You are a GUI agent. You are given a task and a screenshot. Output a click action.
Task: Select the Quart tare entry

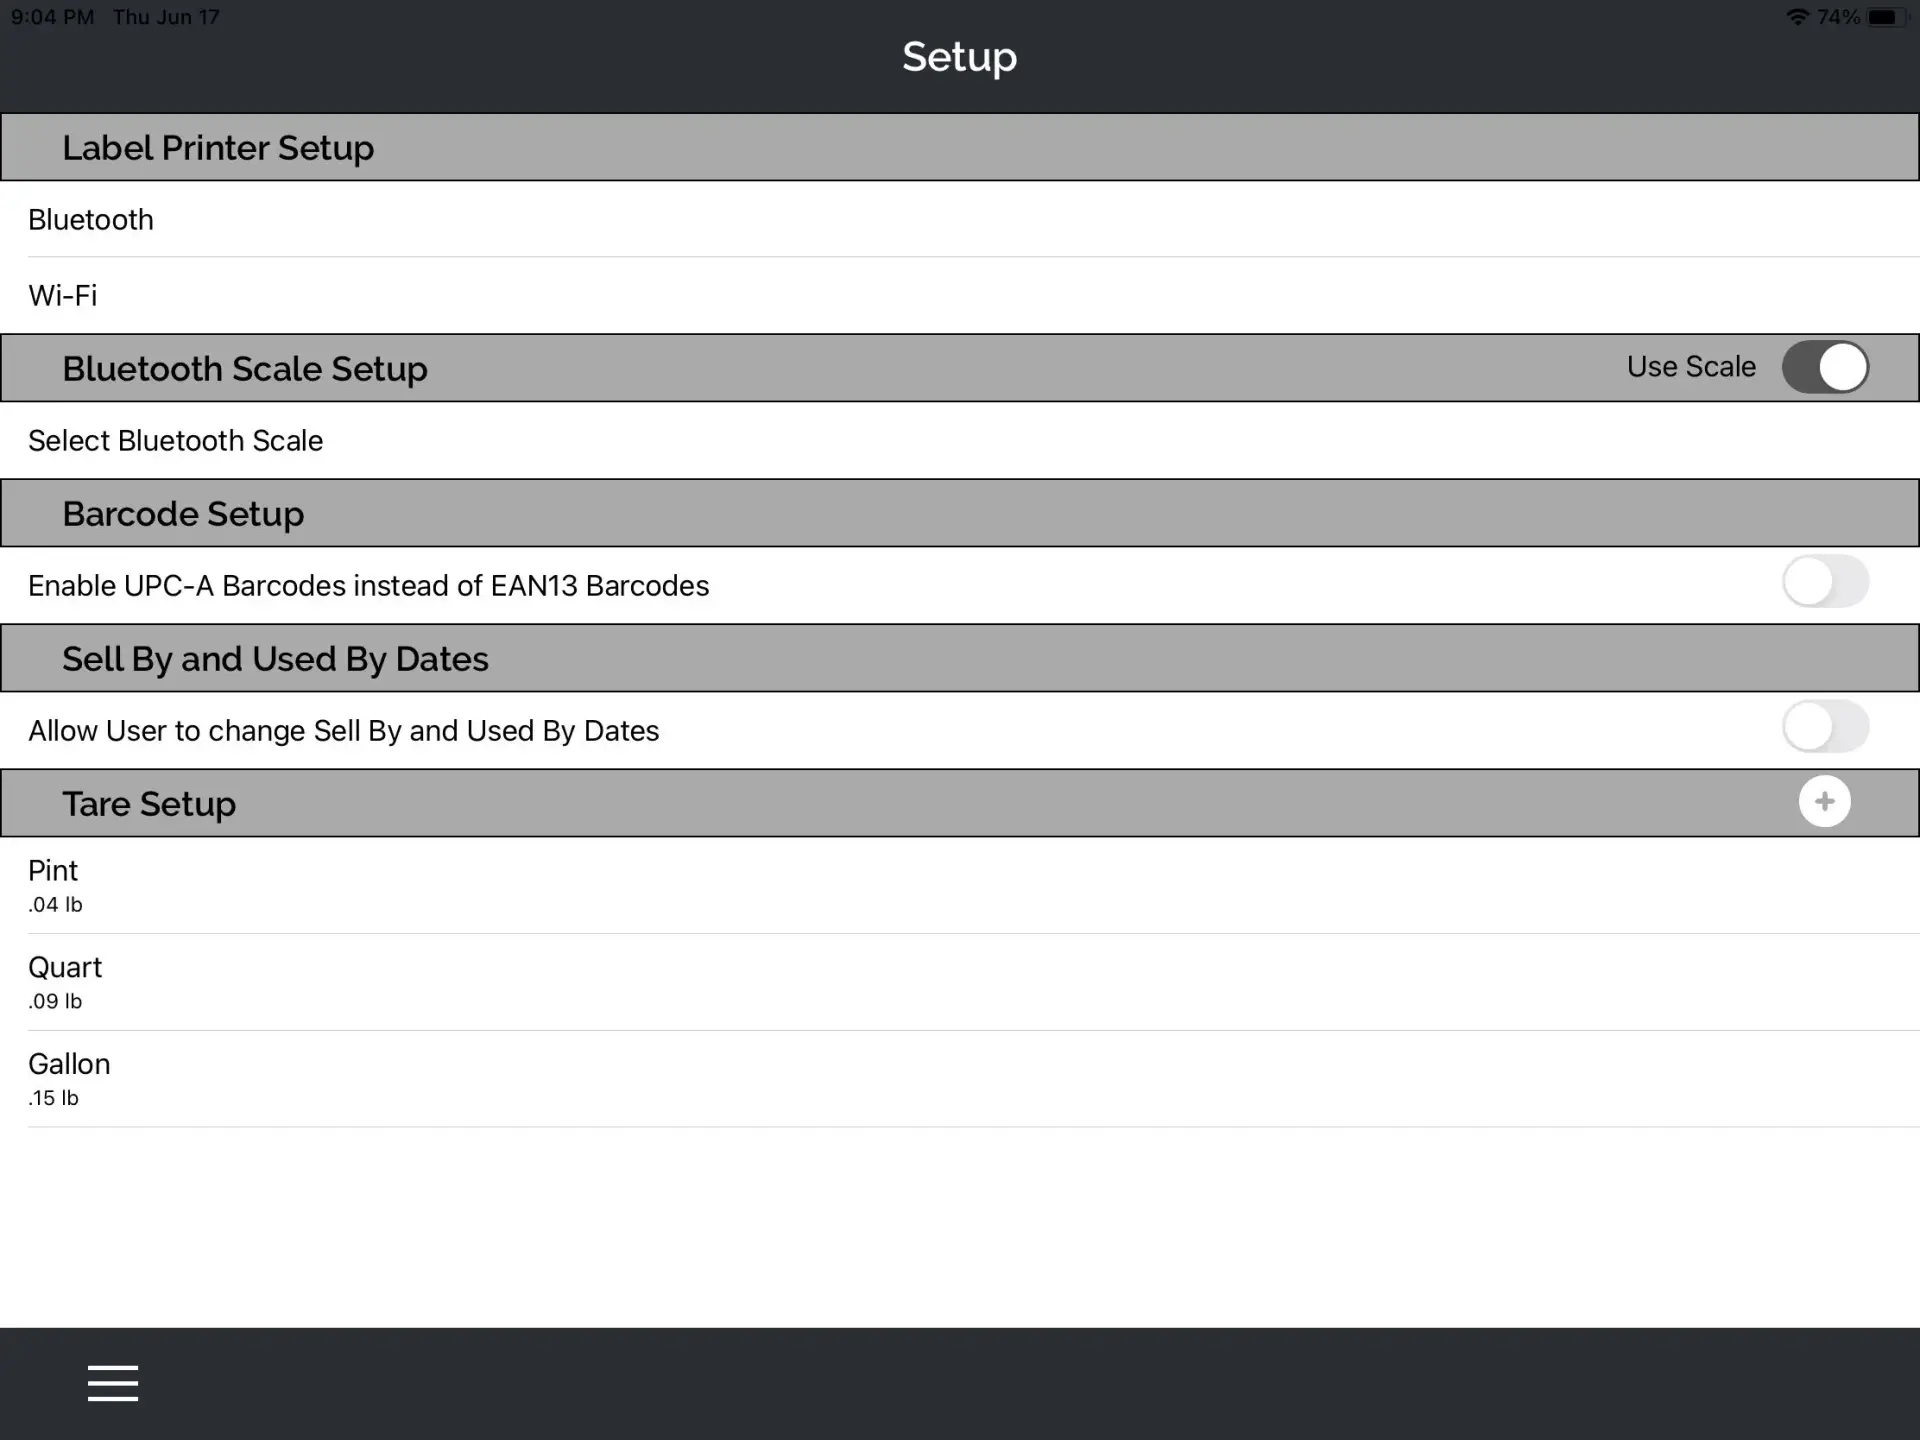pos(960,982)
